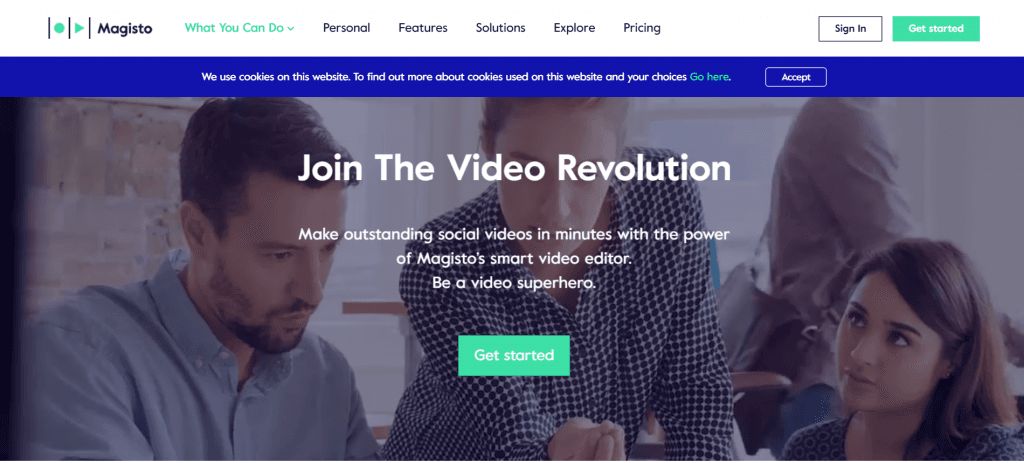Click the green circle in the Magisto logo

(x=59, y=28)
